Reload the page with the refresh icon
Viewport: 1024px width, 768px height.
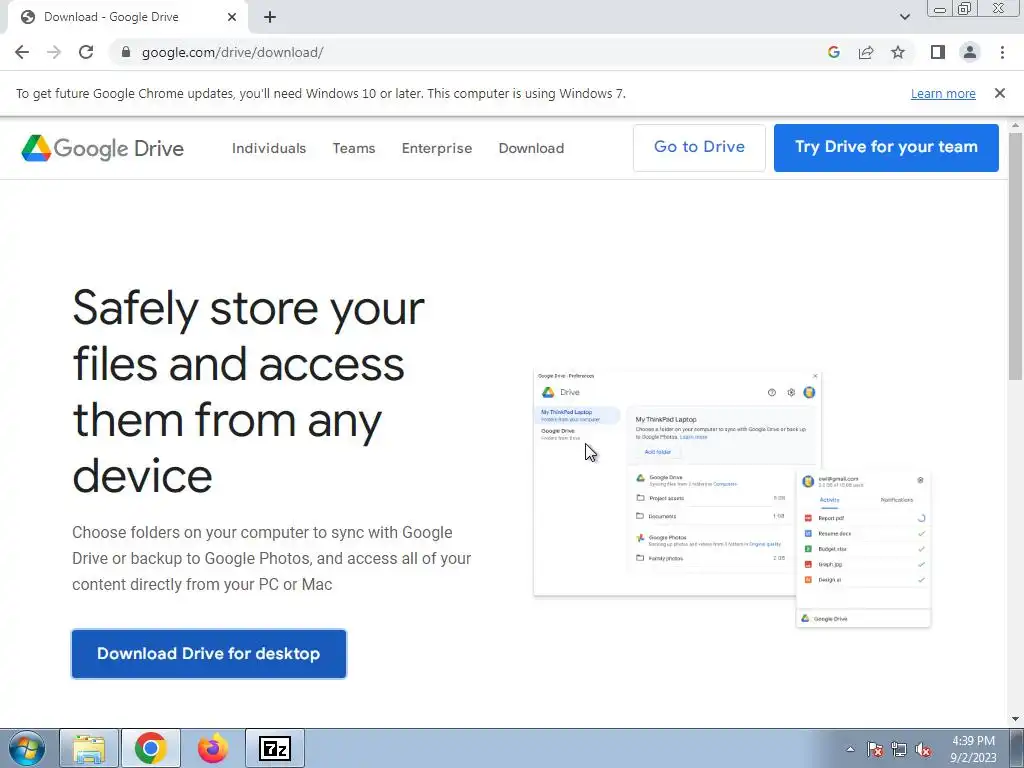point(86,52)
